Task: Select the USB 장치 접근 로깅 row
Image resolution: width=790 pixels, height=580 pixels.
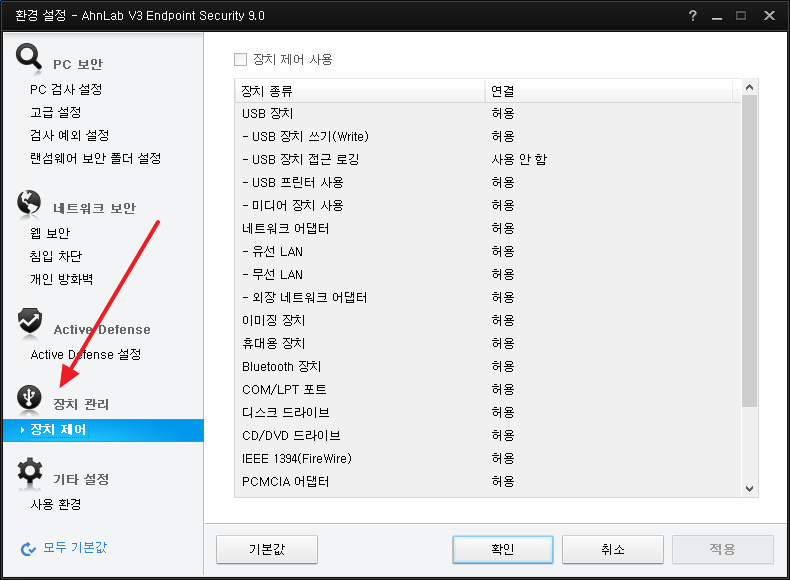Action: 488,160
